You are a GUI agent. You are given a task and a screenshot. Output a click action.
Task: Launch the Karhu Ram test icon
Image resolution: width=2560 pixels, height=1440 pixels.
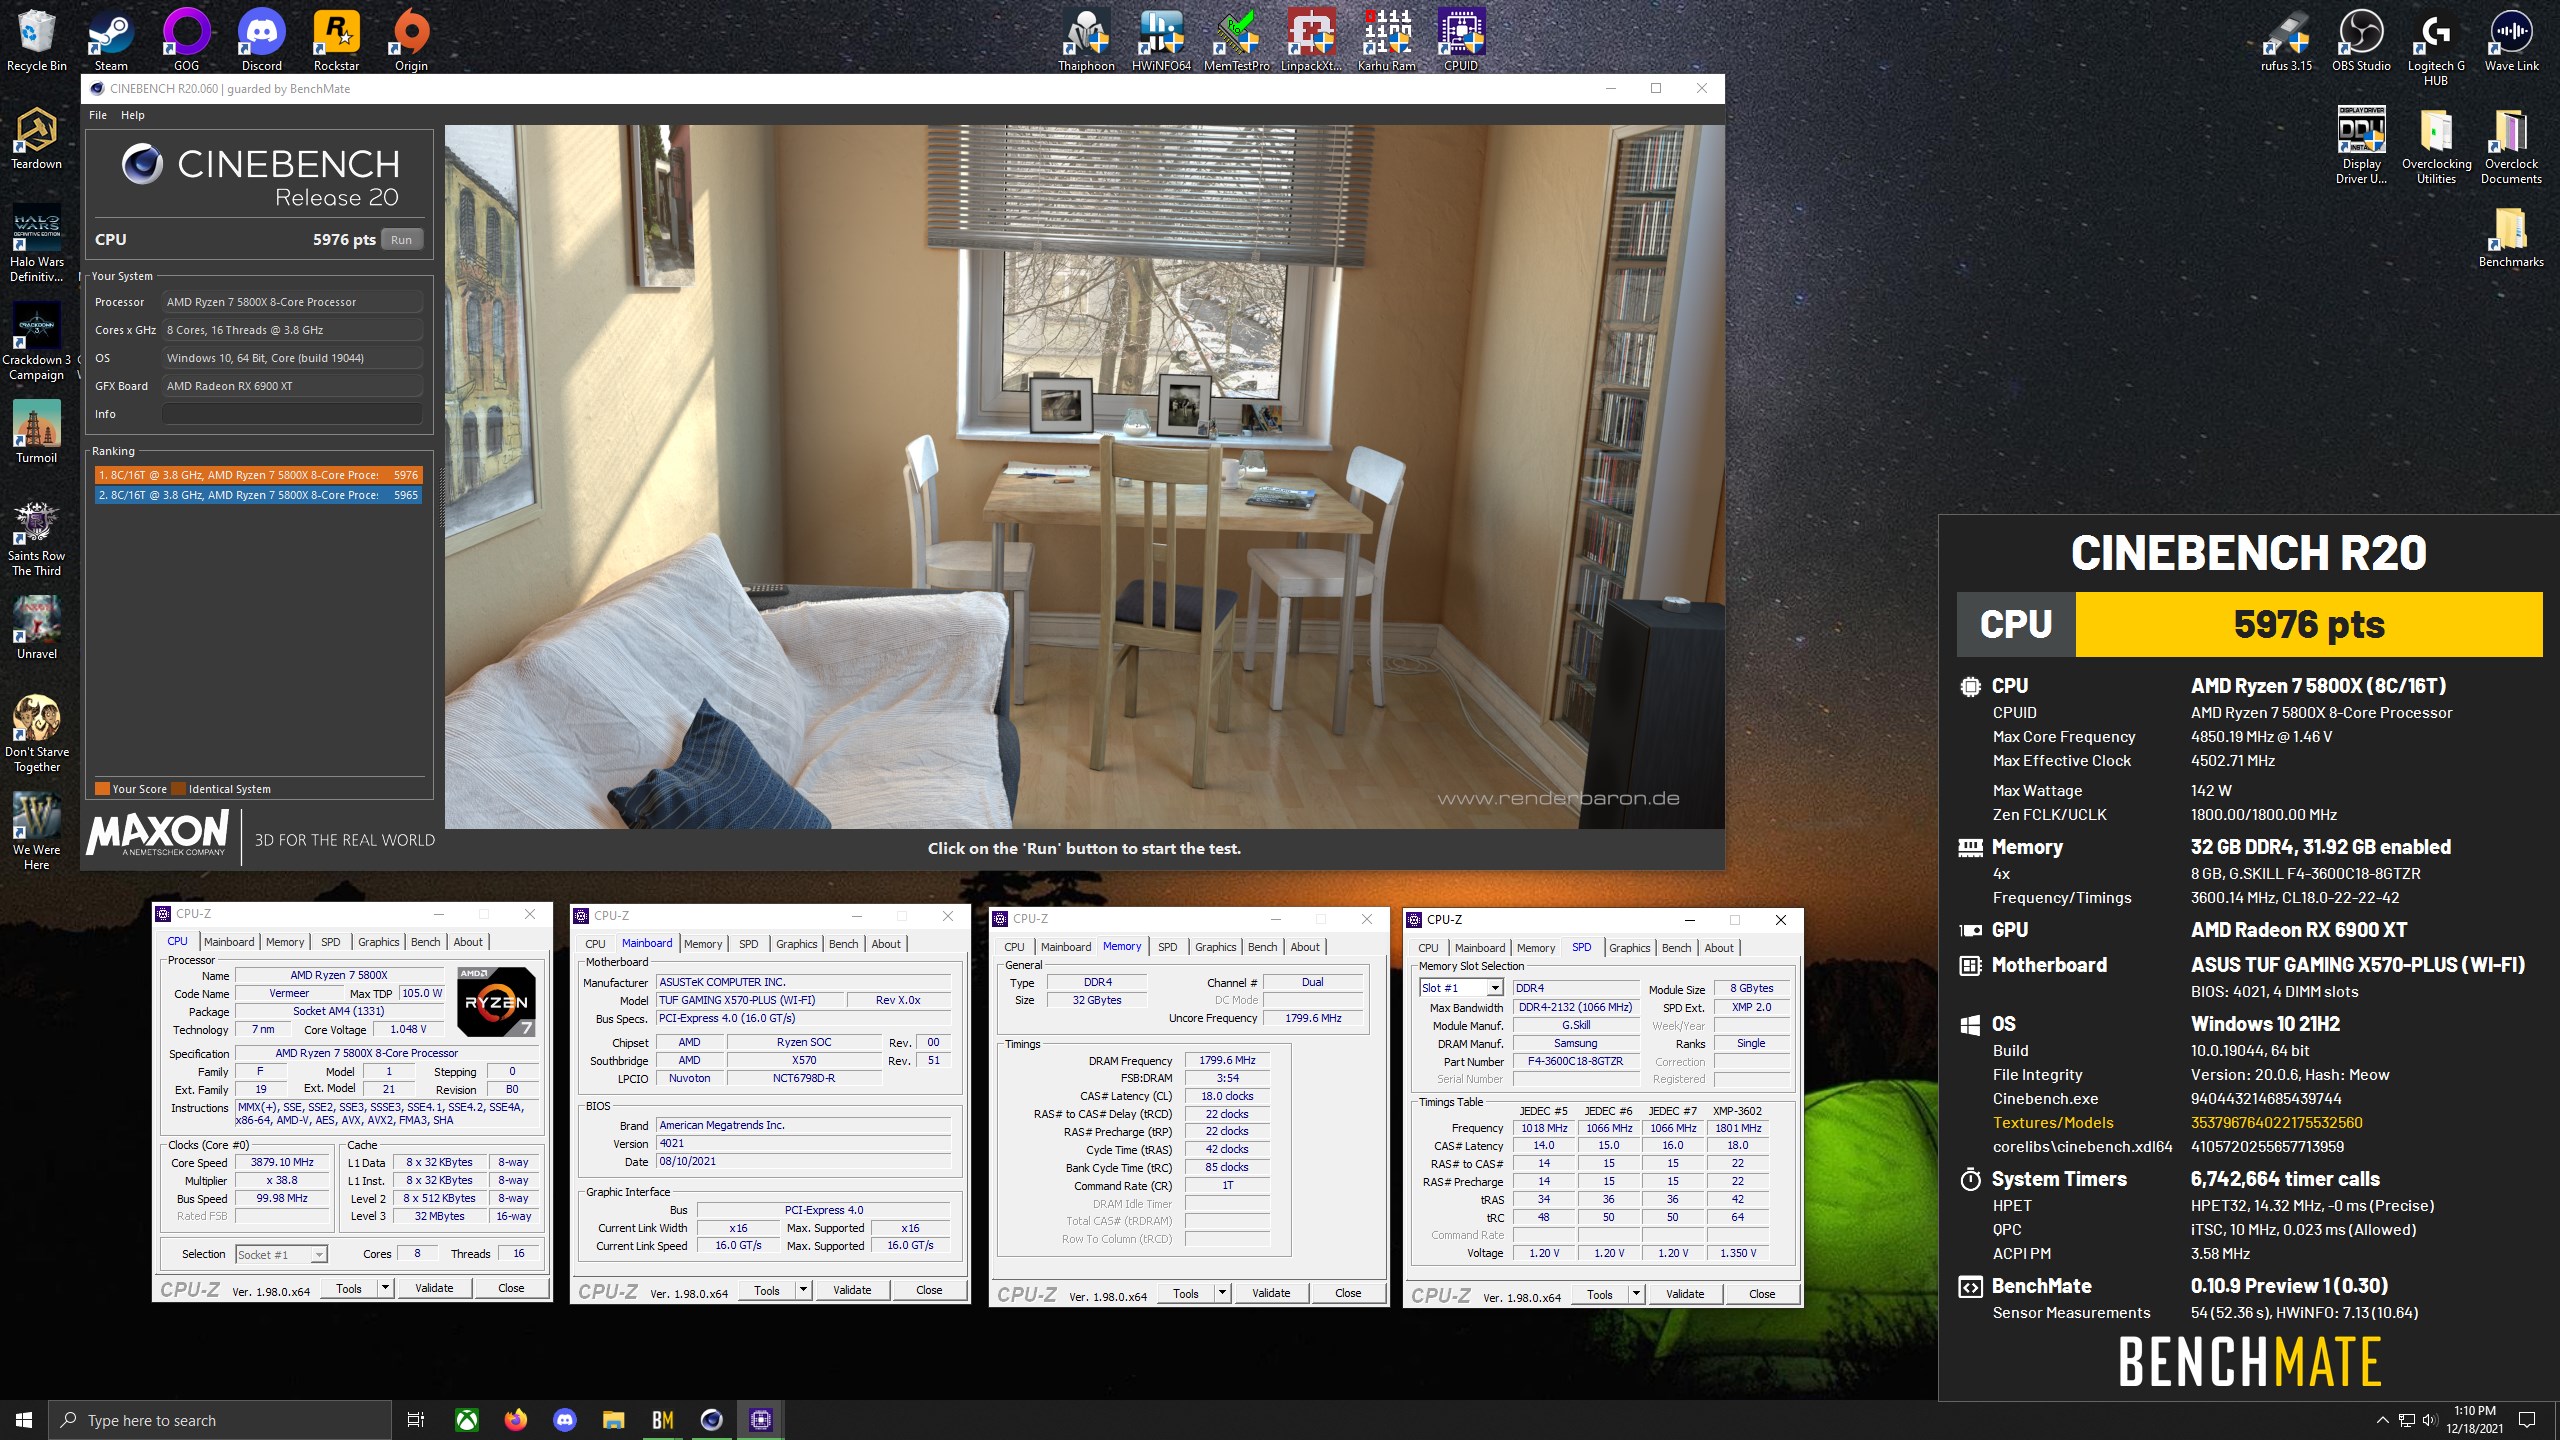(1386, 41)
